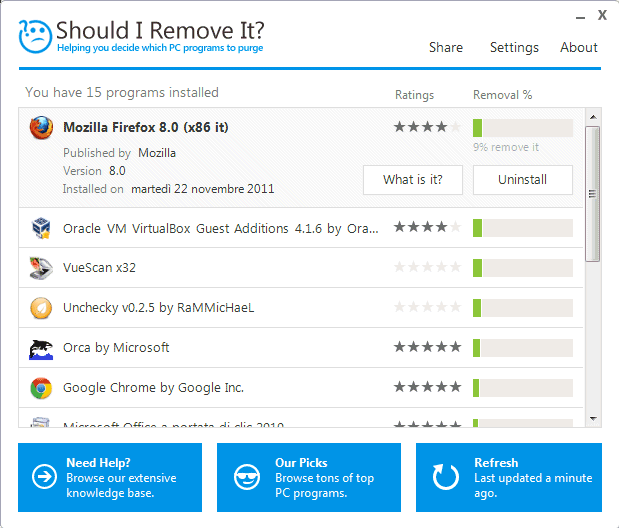Click the scroll down arrow of program list
The image size is (619, 528).
point(593,419)
